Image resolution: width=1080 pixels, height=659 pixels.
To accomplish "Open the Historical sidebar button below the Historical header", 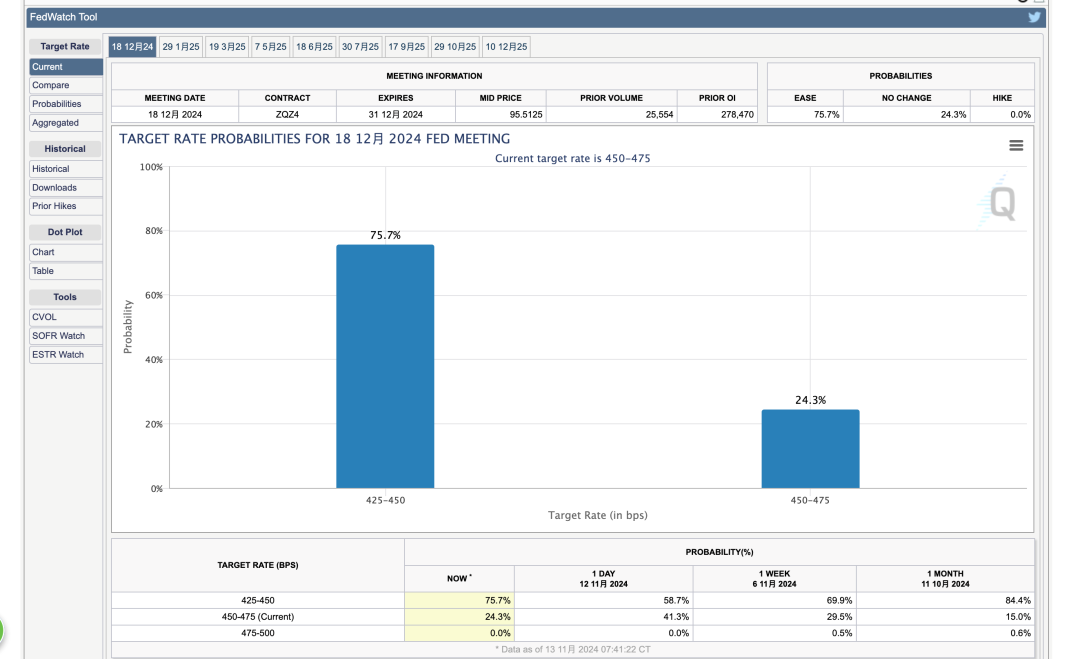I will (66, 169).
